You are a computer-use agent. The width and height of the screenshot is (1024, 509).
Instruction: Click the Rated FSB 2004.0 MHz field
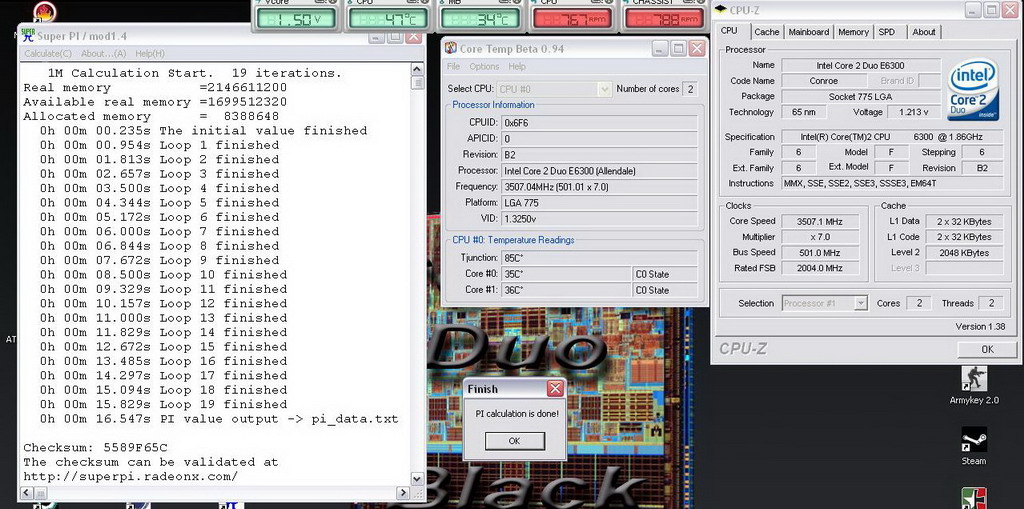(820, 269)
